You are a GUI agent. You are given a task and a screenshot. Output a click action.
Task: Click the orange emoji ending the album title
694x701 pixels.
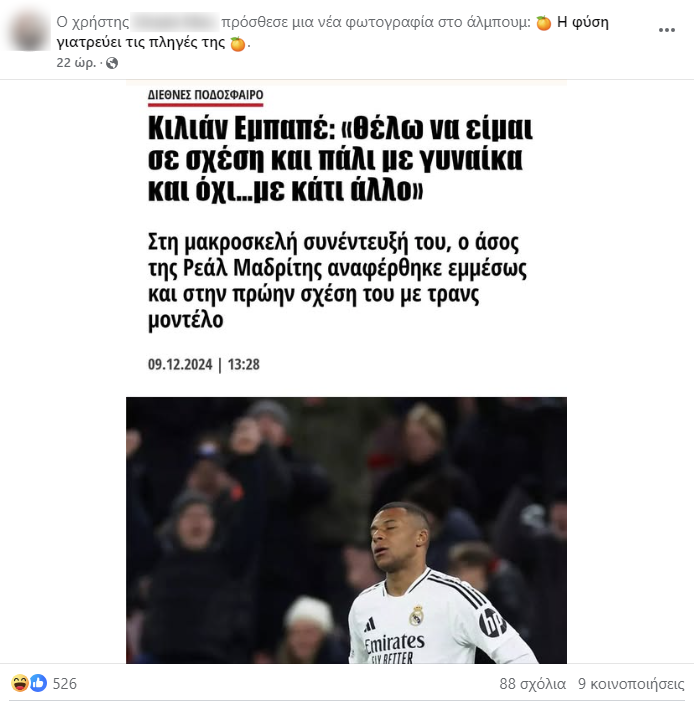tap(237, 43)
